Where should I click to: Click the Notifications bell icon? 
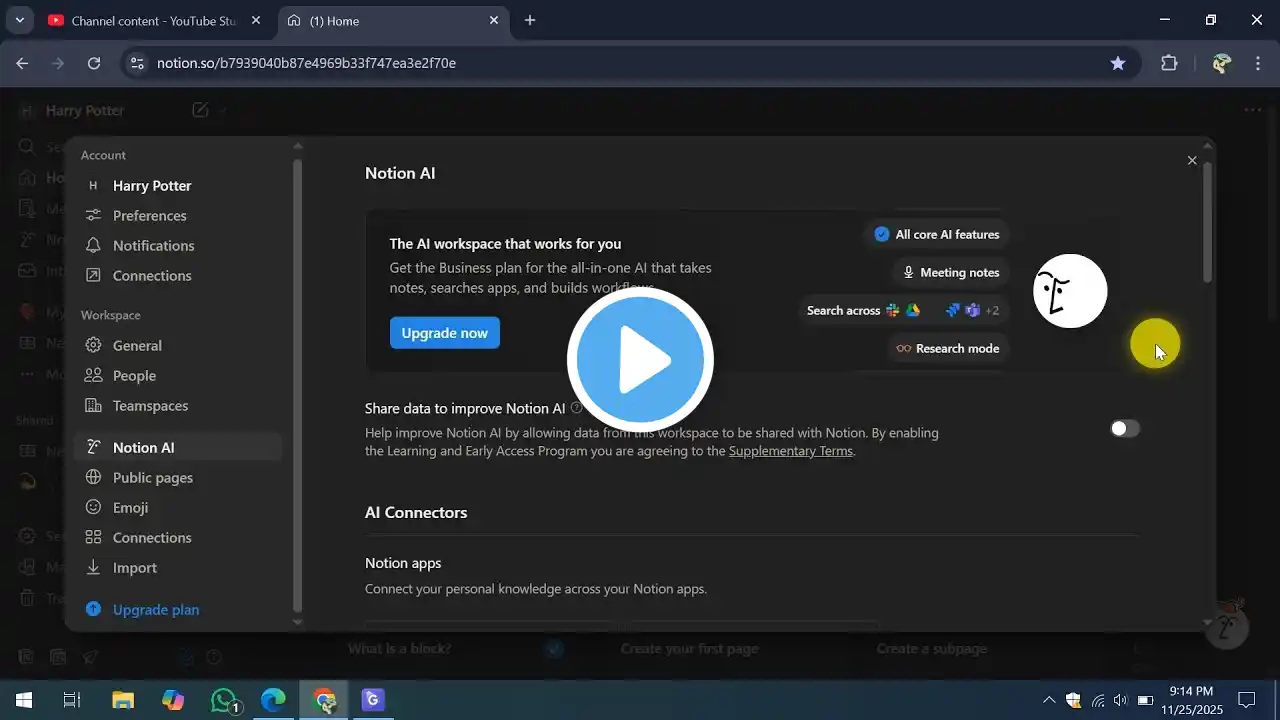pyautogui.click(x=93, y=246)
